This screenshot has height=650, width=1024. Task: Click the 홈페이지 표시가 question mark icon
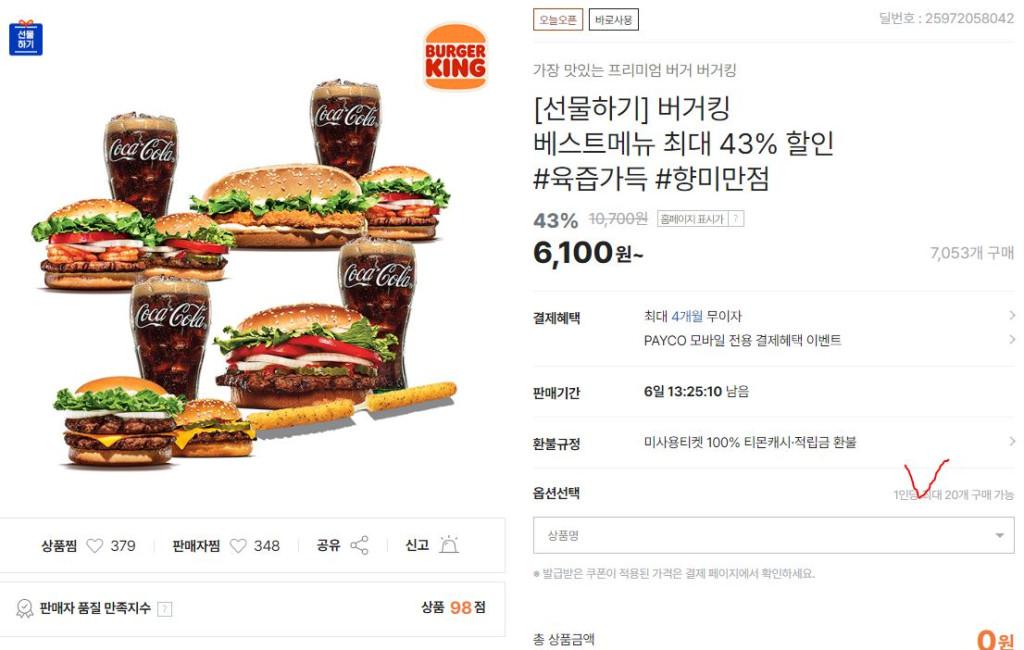pyautogui.click(x=735, y=219)
